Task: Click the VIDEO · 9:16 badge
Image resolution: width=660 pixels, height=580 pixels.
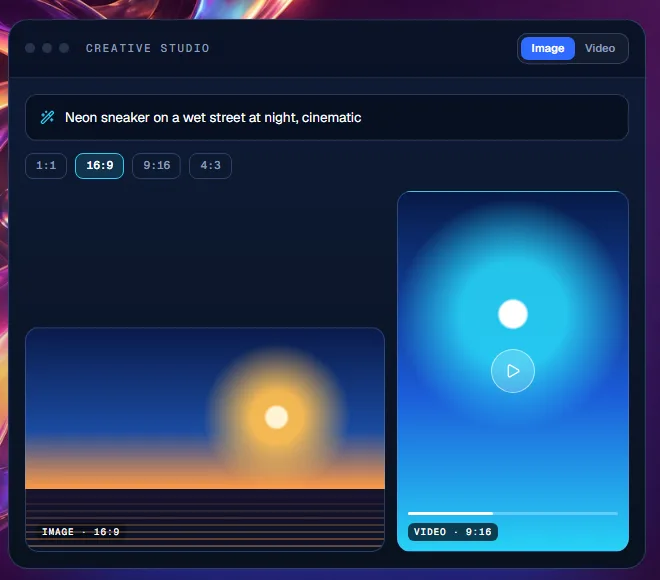Action: pyautogui.click(x=452, y=532)
